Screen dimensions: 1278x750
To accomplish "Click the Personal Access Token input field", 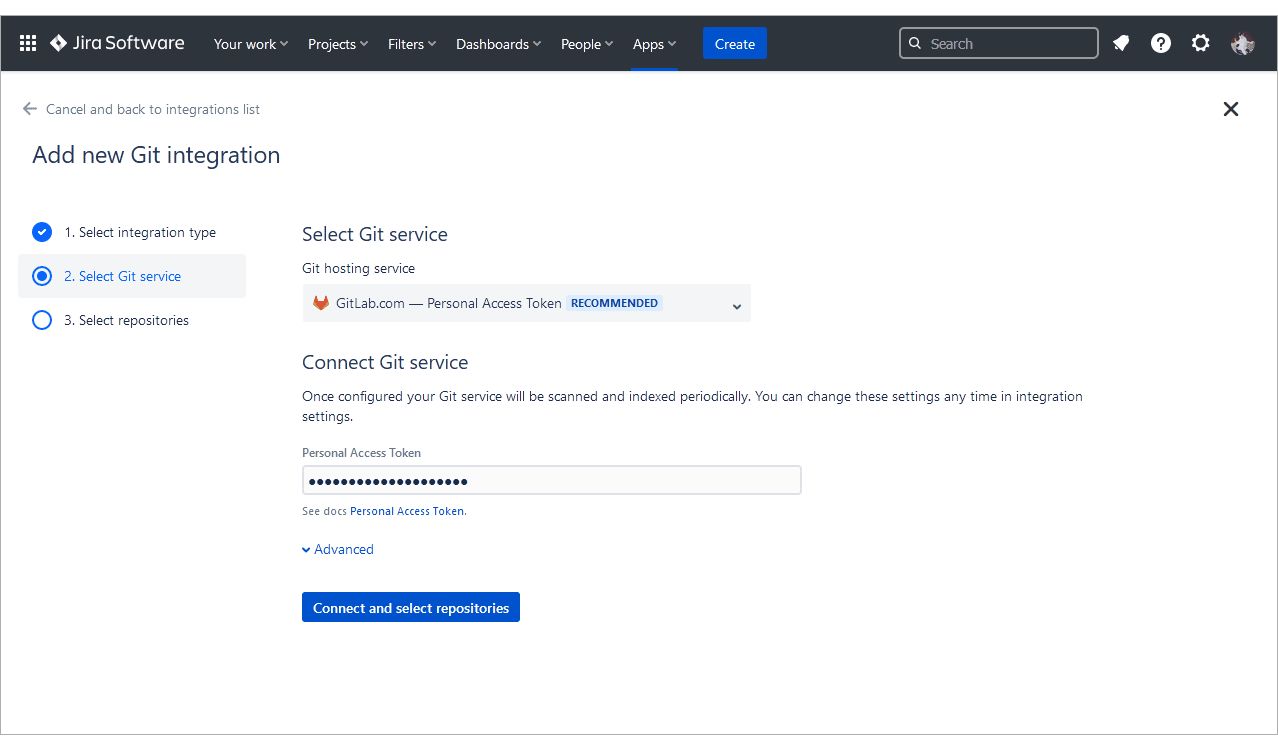I will tap(551, 481).
